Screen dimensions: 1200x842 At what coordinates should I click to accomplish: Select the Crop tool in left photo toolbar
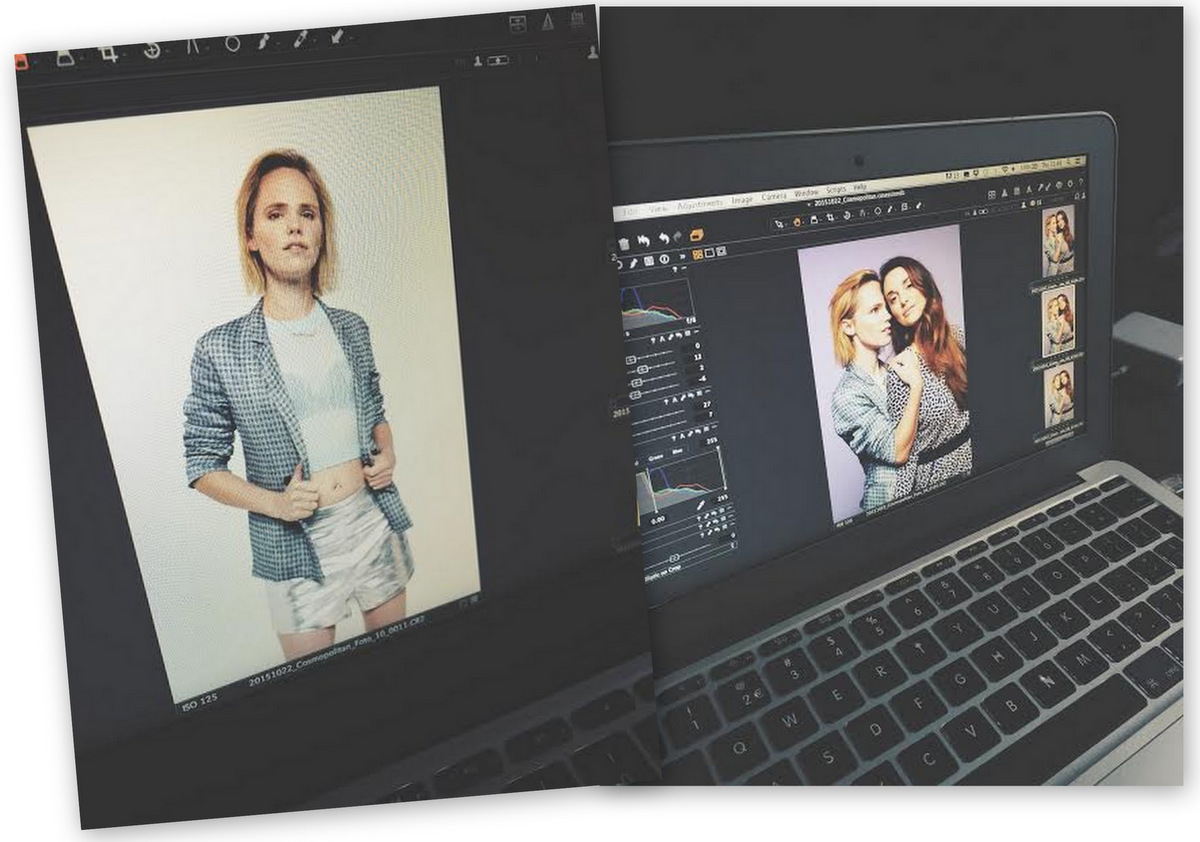(108, 54)
